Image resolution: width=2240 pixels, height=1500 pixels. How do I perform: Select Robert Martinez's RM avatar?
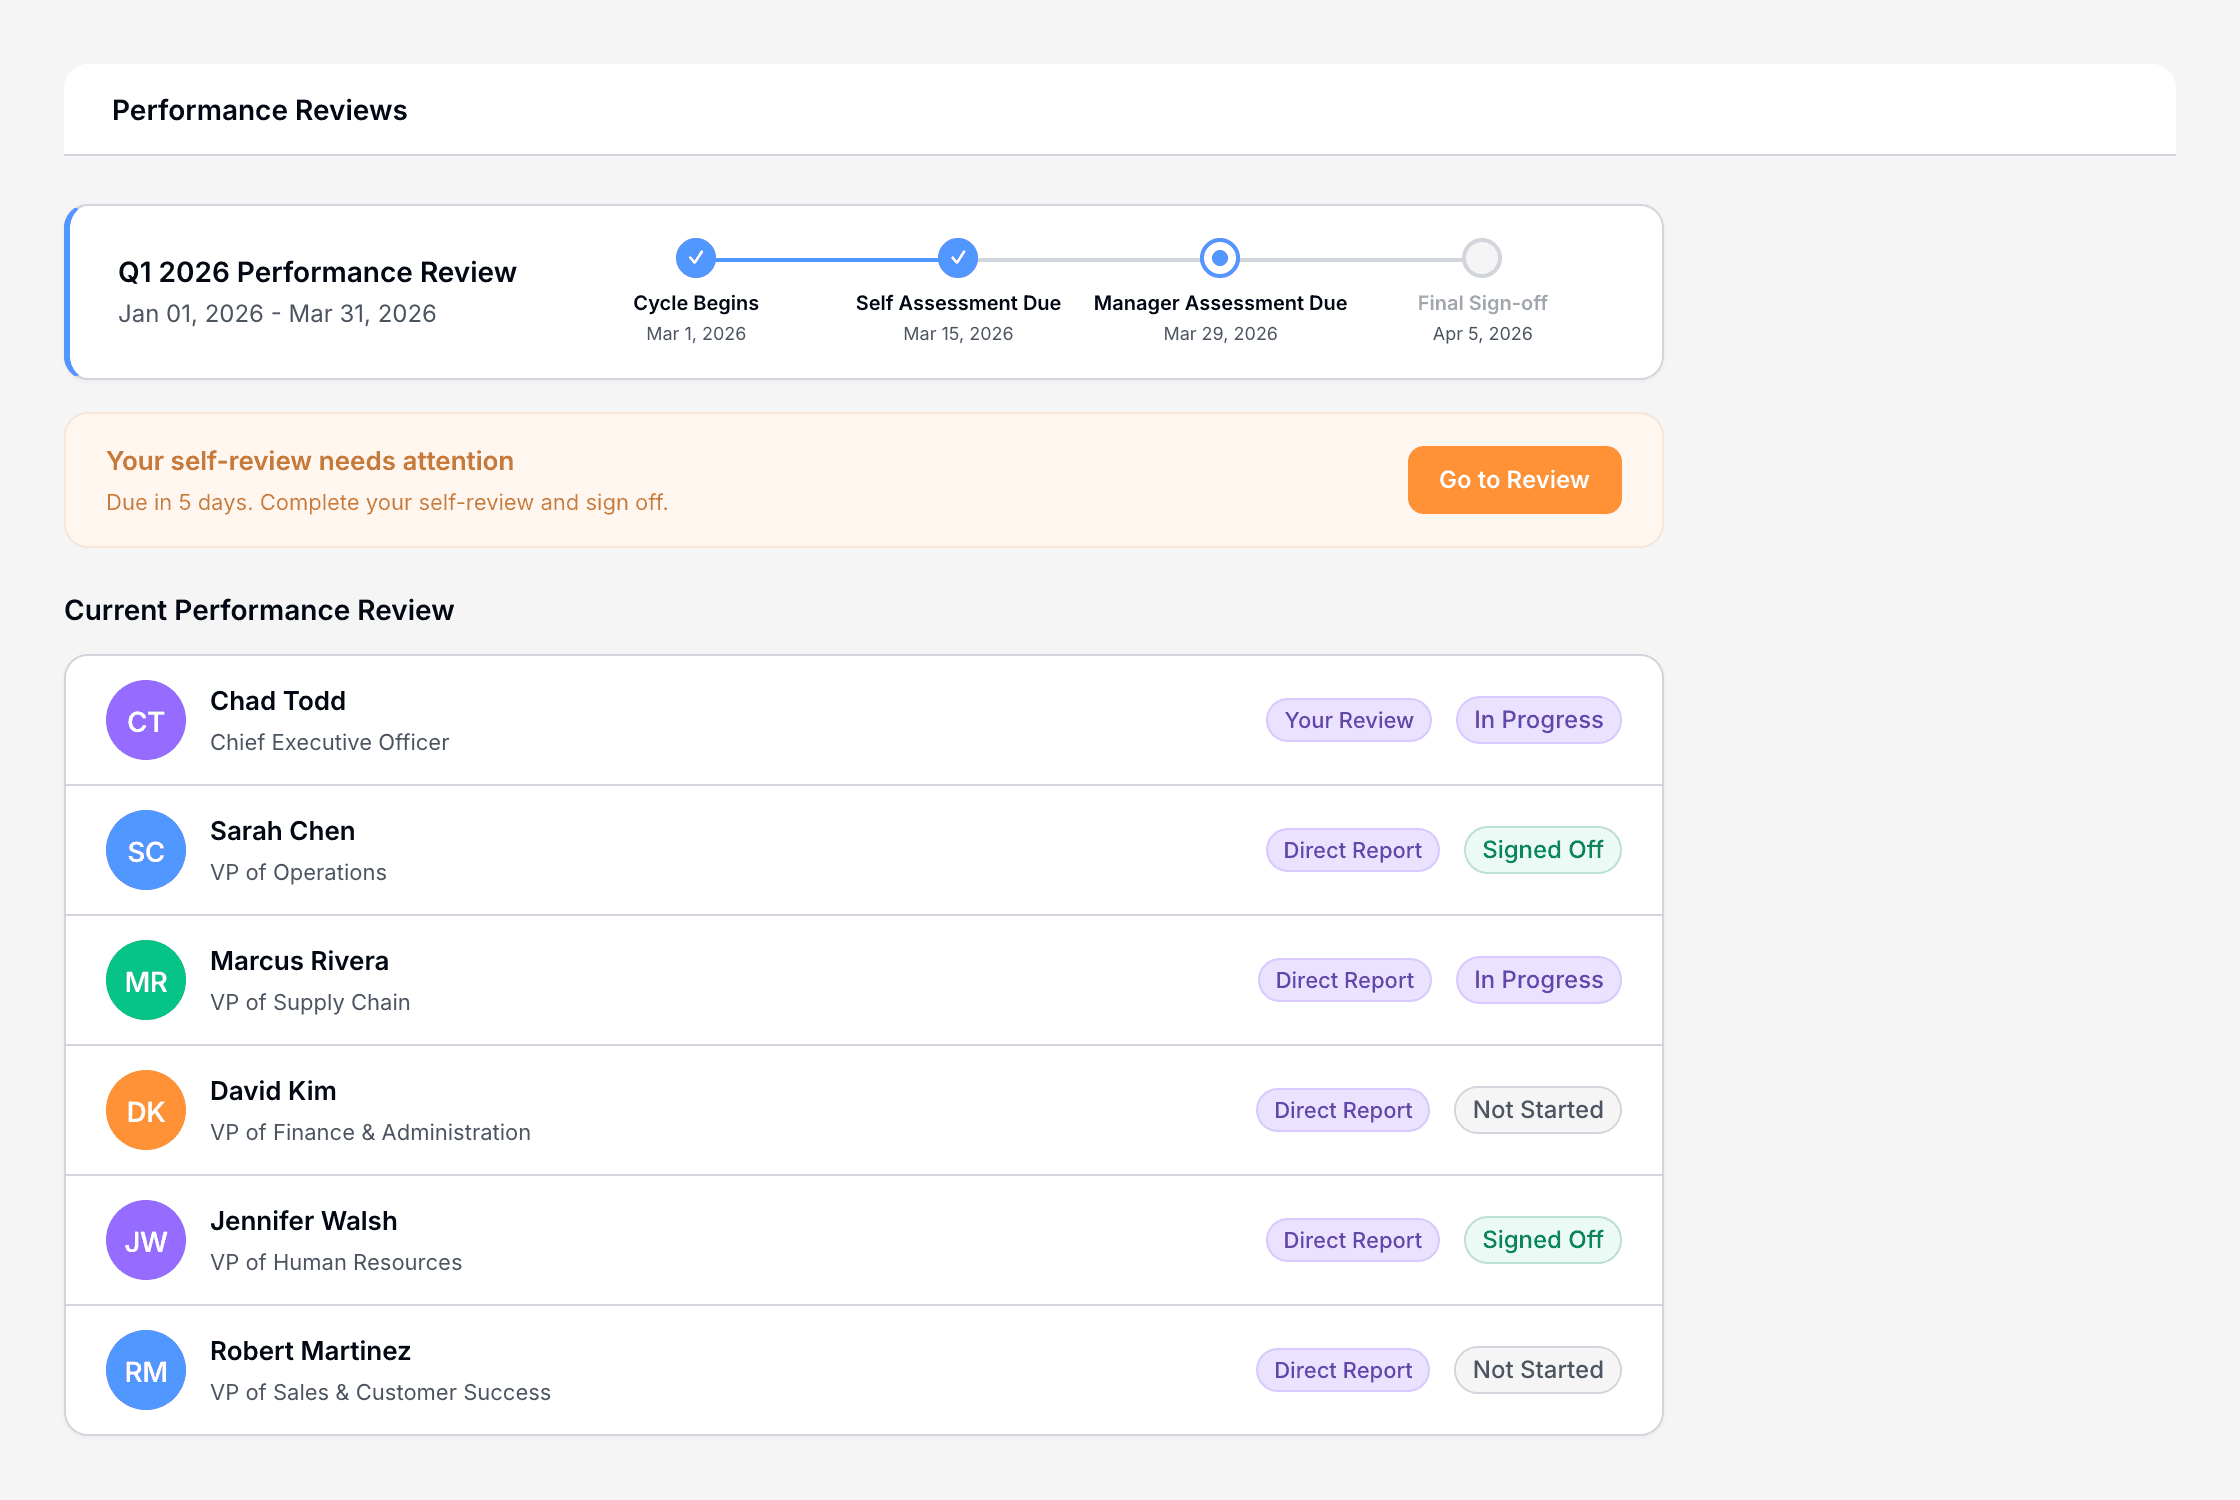(145, 1370)
